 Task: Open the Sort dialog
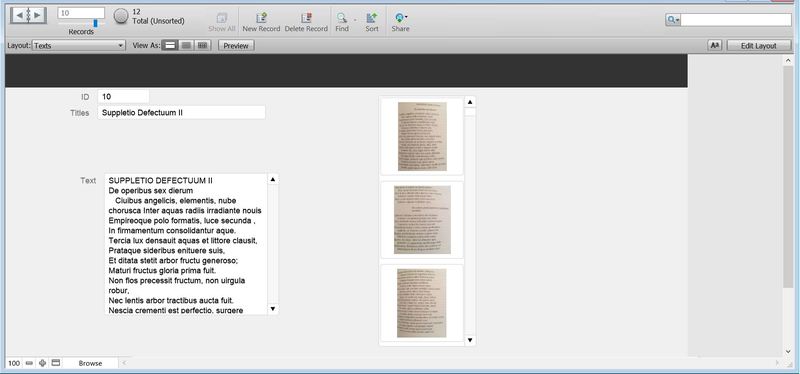[371, 22]
